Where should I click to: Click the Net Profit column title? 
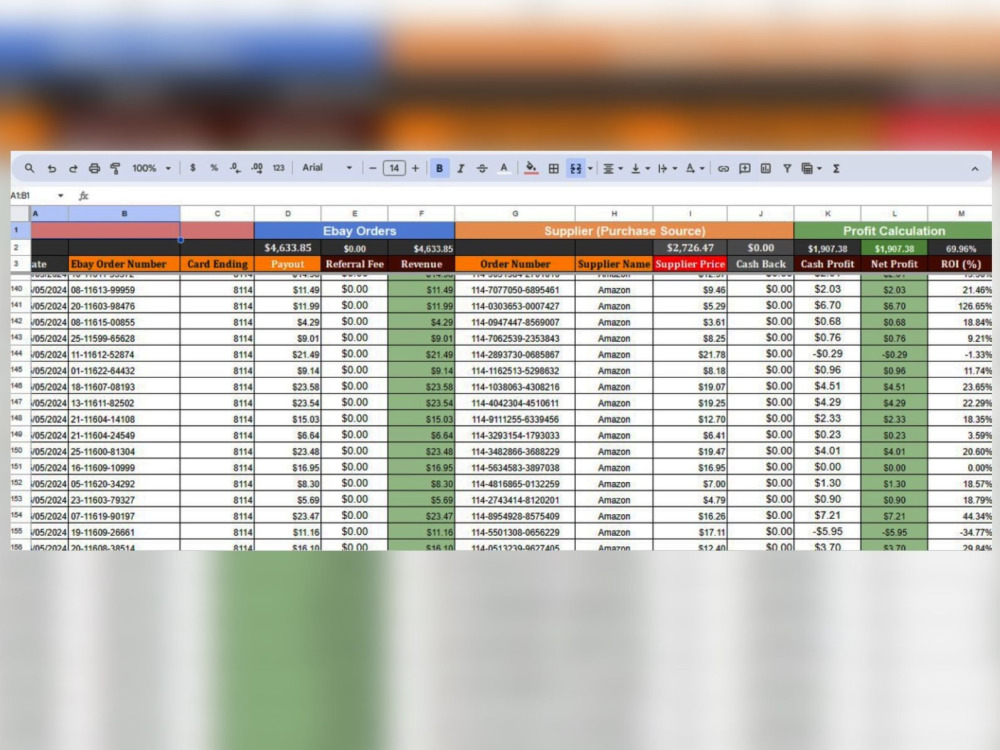(x=894, y=264)
